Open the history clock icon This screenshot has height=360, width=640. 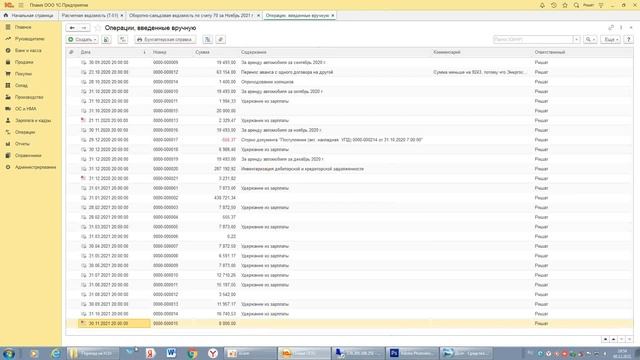click(553, 5)
